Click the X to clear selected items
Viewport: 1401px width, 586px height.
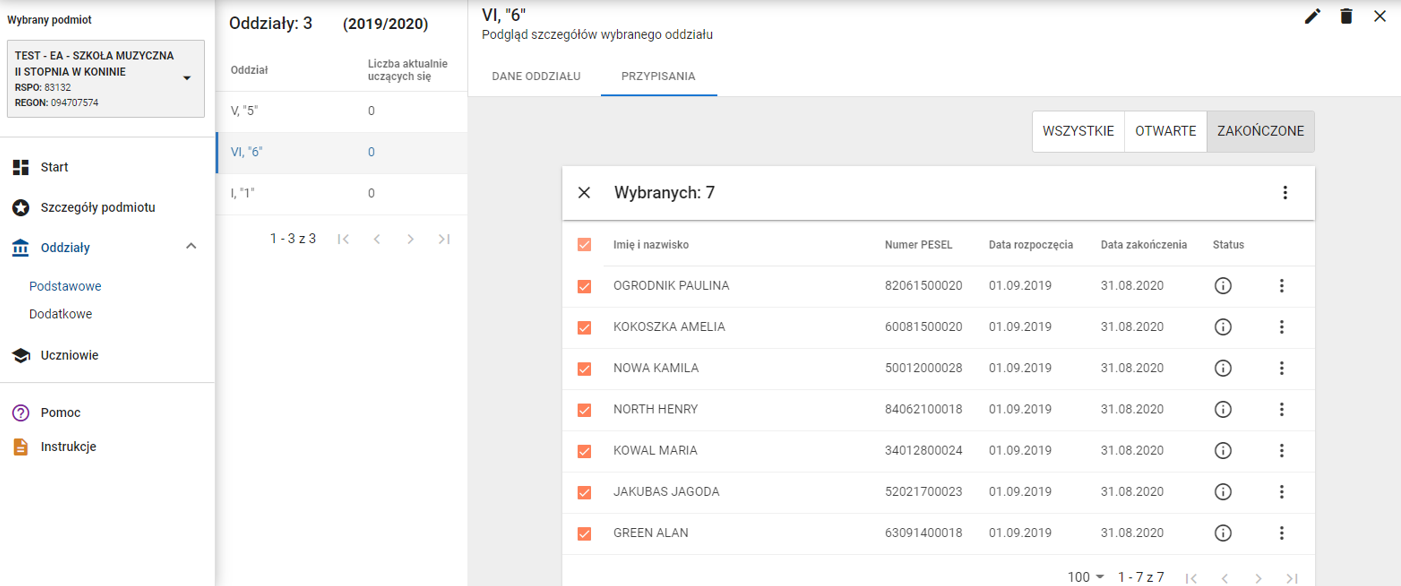coord(585,193)
